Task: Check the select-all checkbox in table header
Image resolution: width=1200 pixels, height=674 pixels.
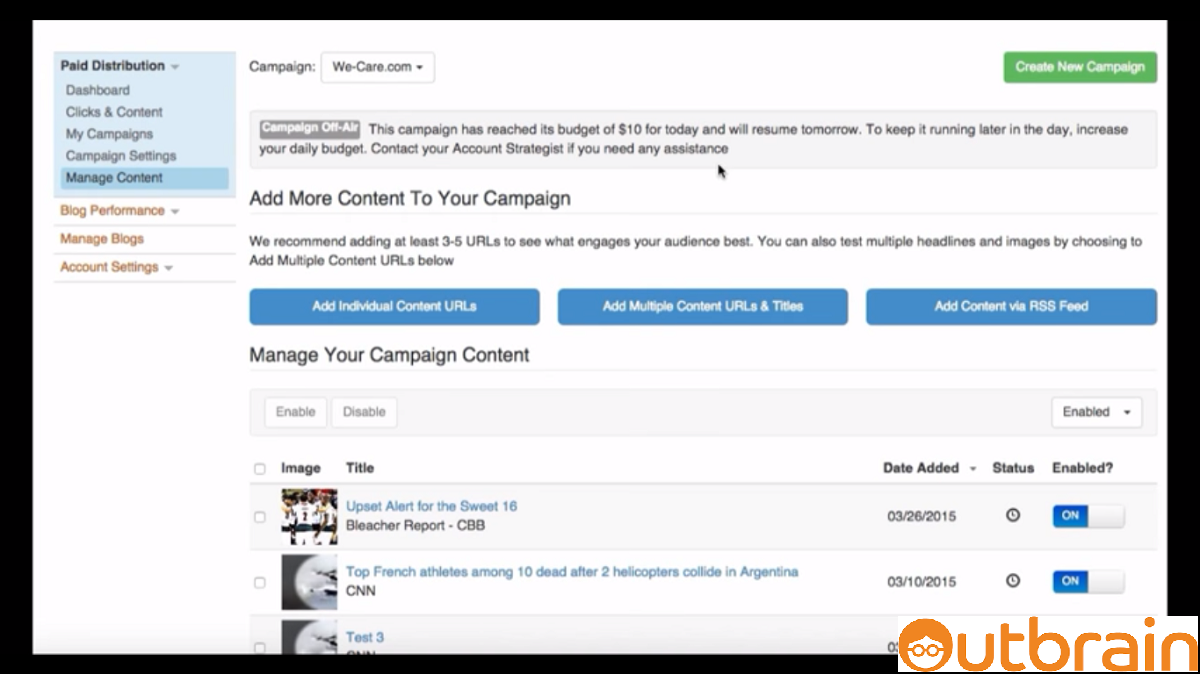Action: click(260, 468)
